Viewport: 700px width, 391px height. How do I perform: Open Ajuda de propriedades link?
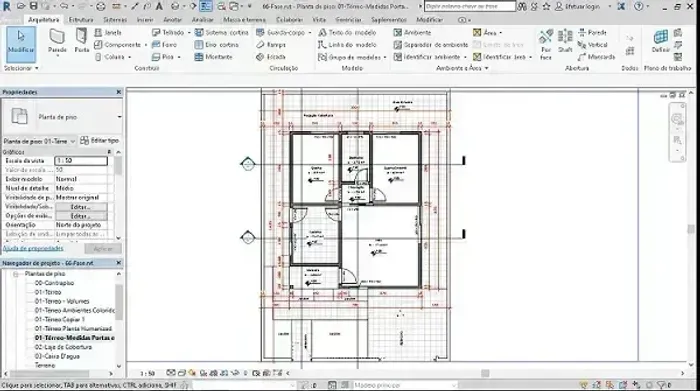click(33, 248)
